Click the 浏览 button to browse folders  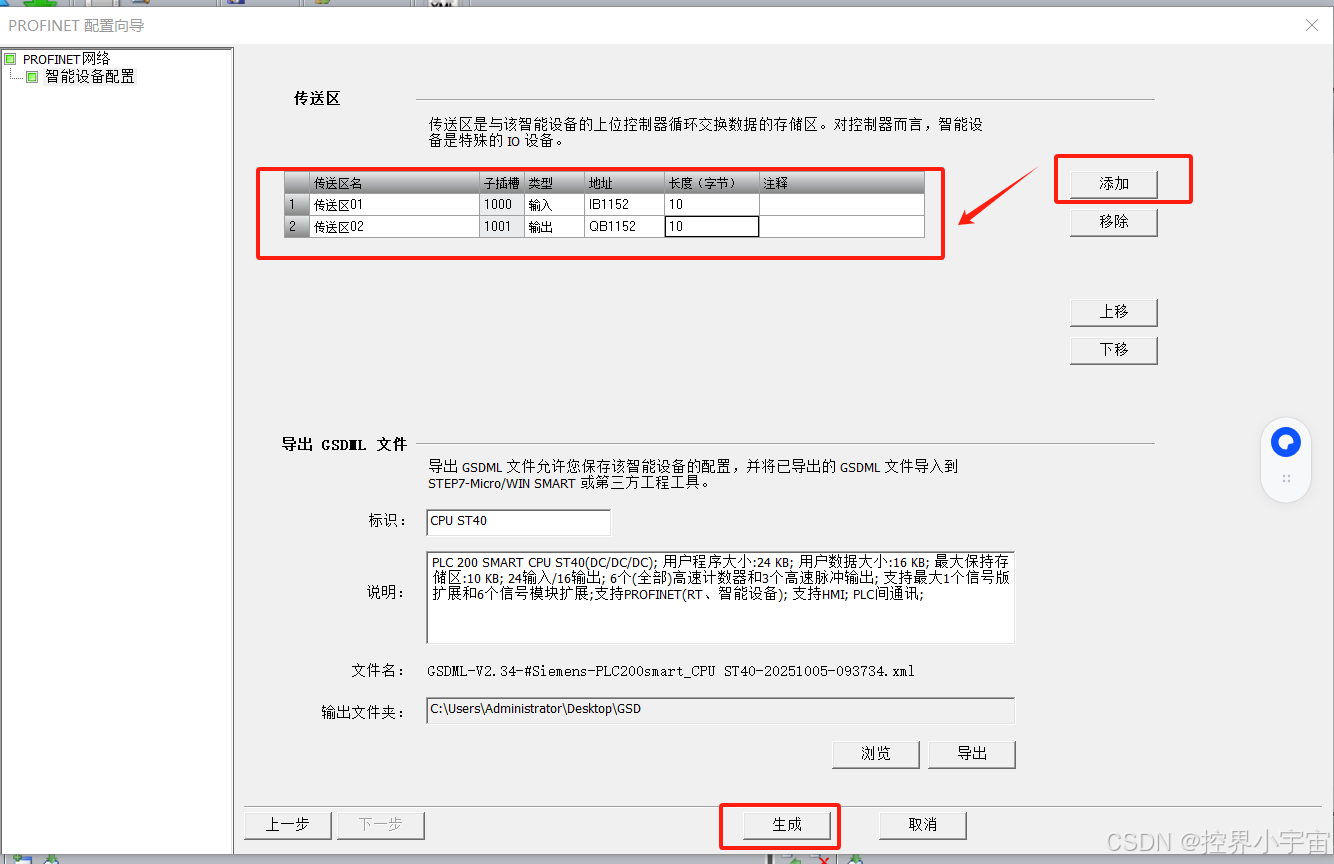pos(875,754)
